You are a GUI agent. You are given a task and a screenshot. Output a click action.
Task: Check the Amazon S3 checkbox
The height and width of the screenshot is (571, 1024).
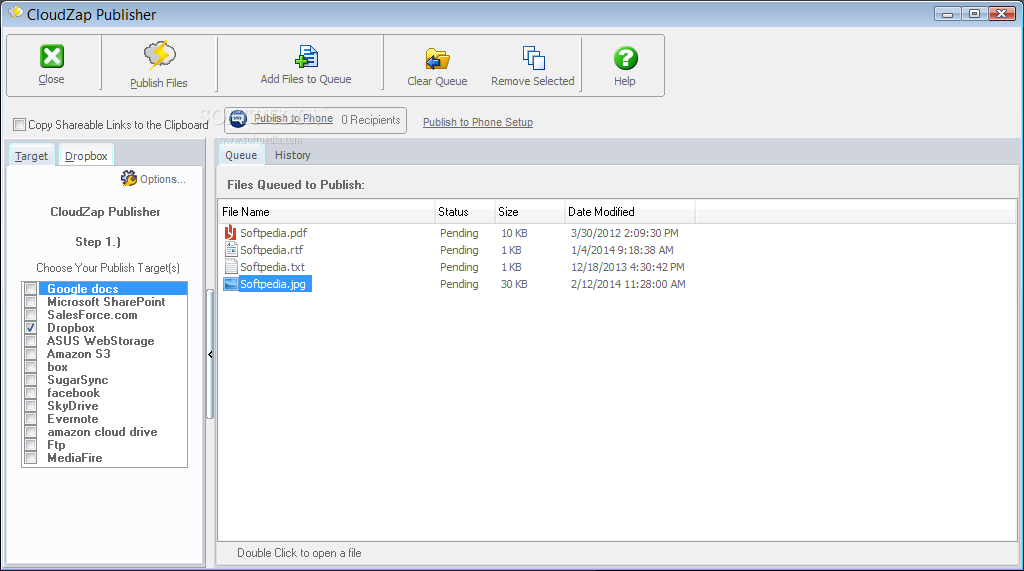pos(30,354)
